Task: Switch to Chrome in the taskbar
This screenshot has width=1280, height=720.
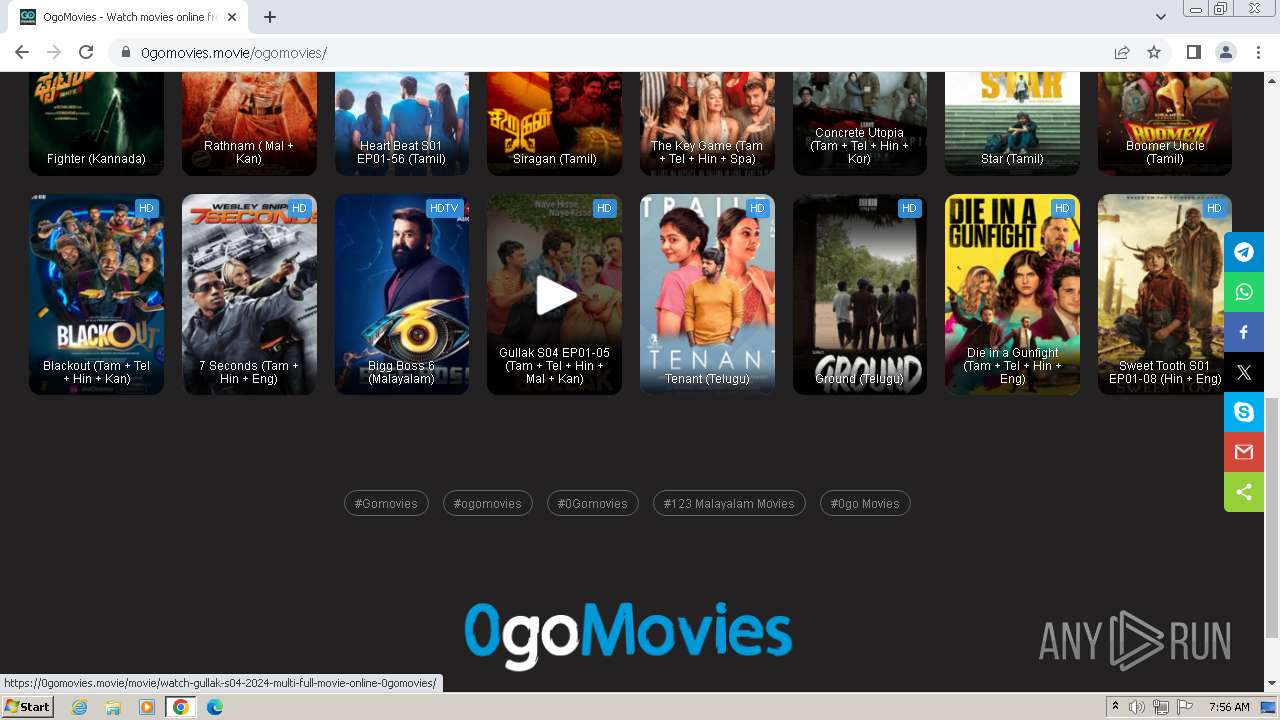Action: pyautogui.click(x=181, y=707)
